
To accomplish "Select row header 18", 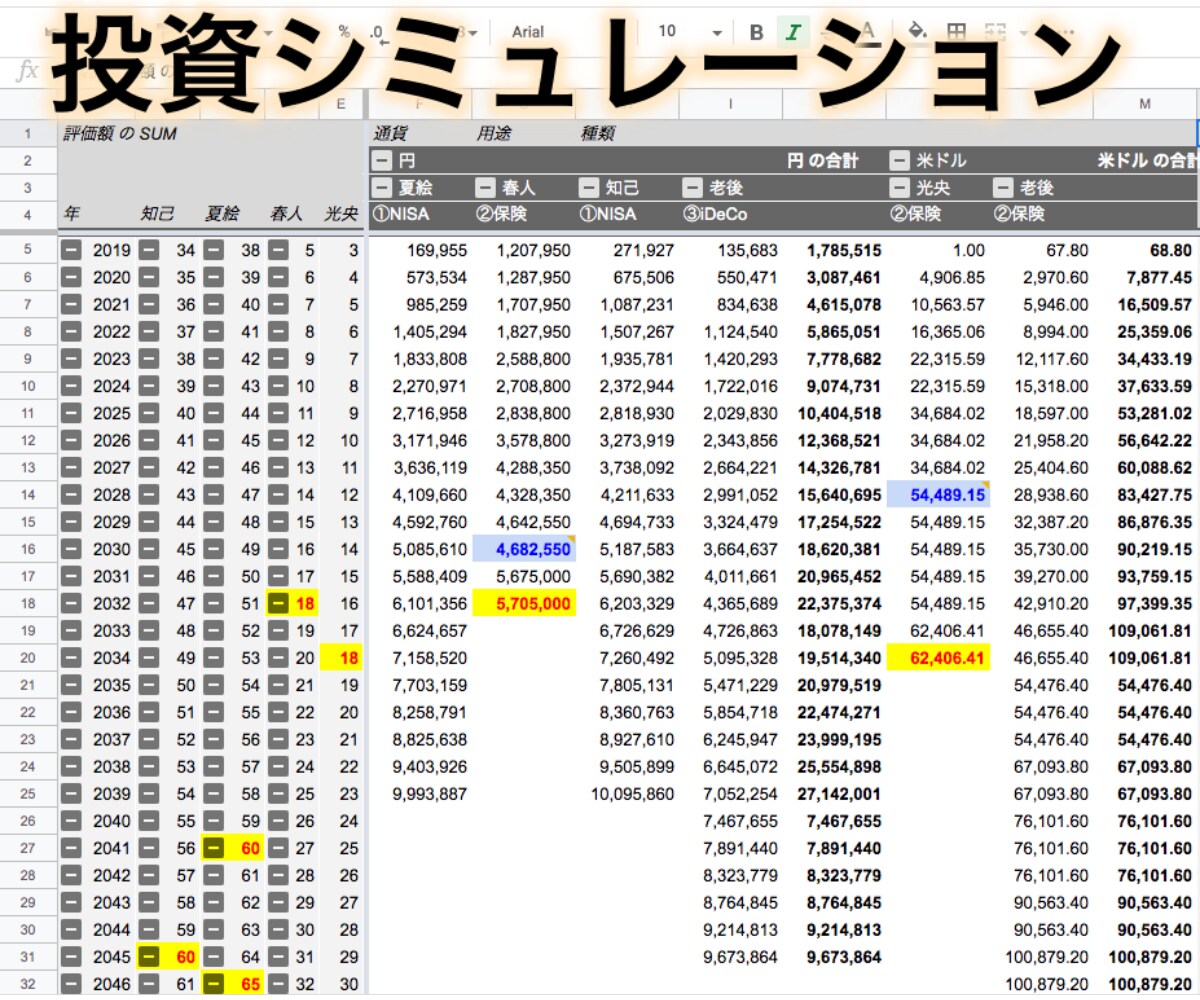I will pos(28,603).
